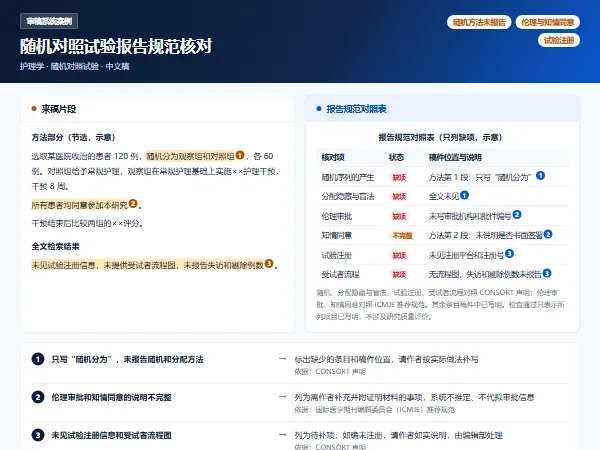Click the 稿件位置与说明 column header
The width and height of the screenshot is (600, 450).
click(455, 157)
